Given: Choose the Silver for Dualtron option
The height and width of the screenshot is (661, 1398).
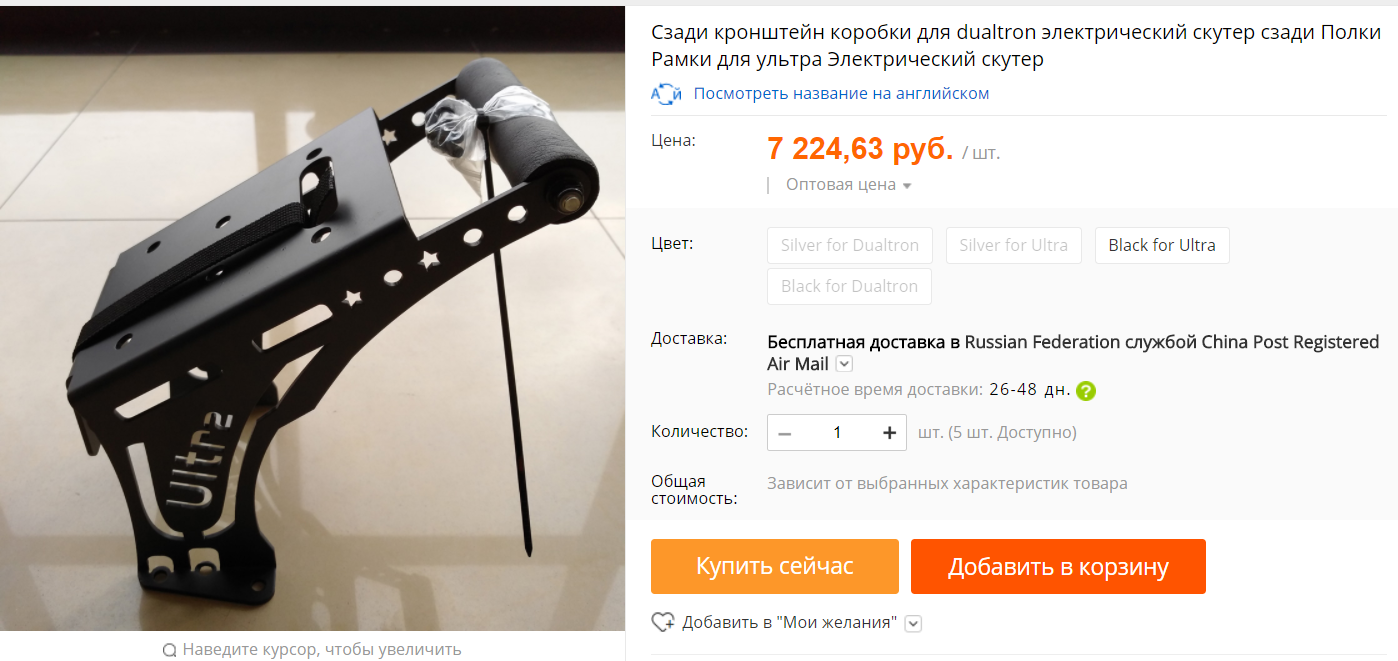Looking at the screenshot, I should click(x=850, y=245).
